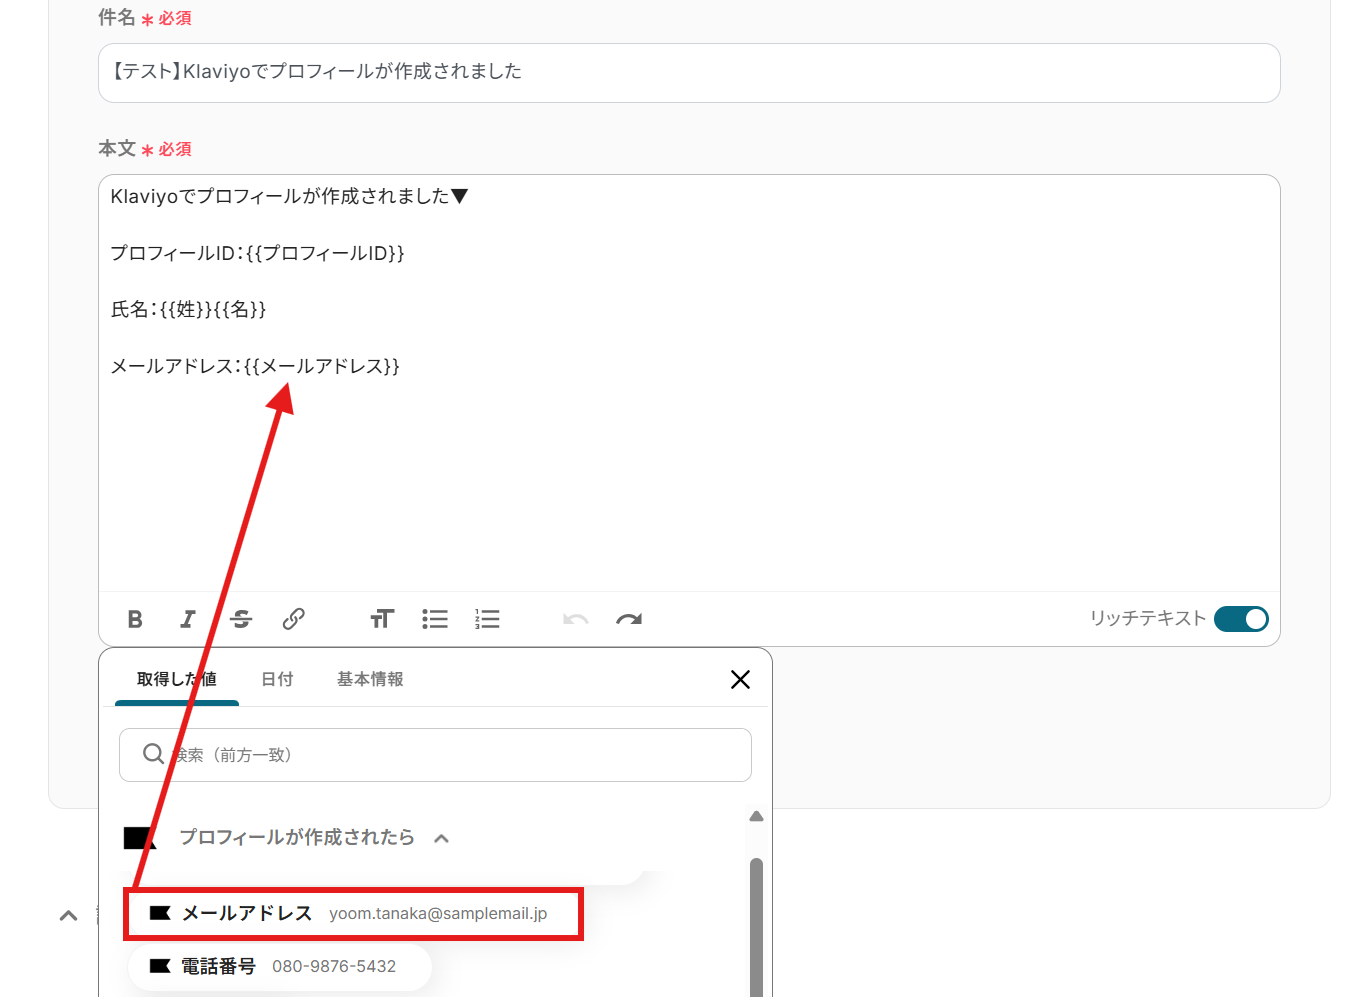The image size is (1363, 997).
Task: Open the text size tool
Action: click(x=382, y=619)
